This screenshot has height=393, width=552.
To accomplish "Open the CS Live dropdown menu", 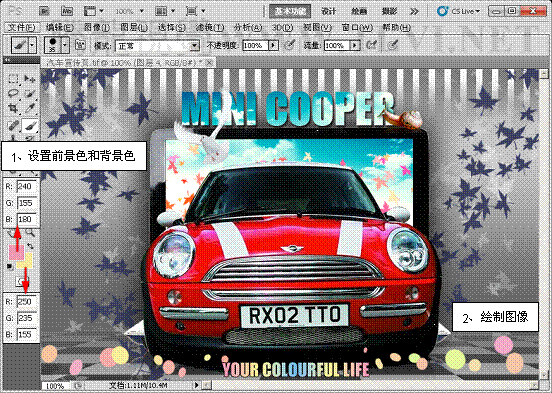I will (x=458, y=11).
